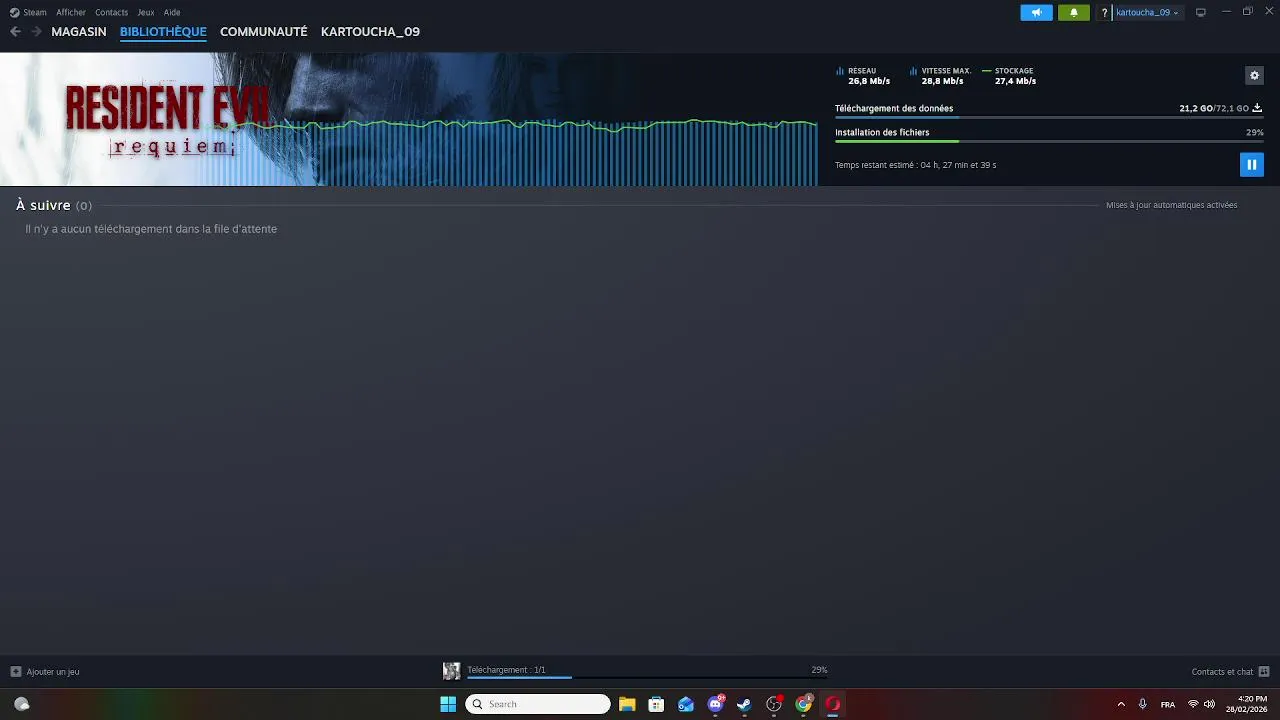The width and height of the screenshot is (1280, 720).
Task: Show hidden system tray icons chevron
Action: tap(1120, 704)
